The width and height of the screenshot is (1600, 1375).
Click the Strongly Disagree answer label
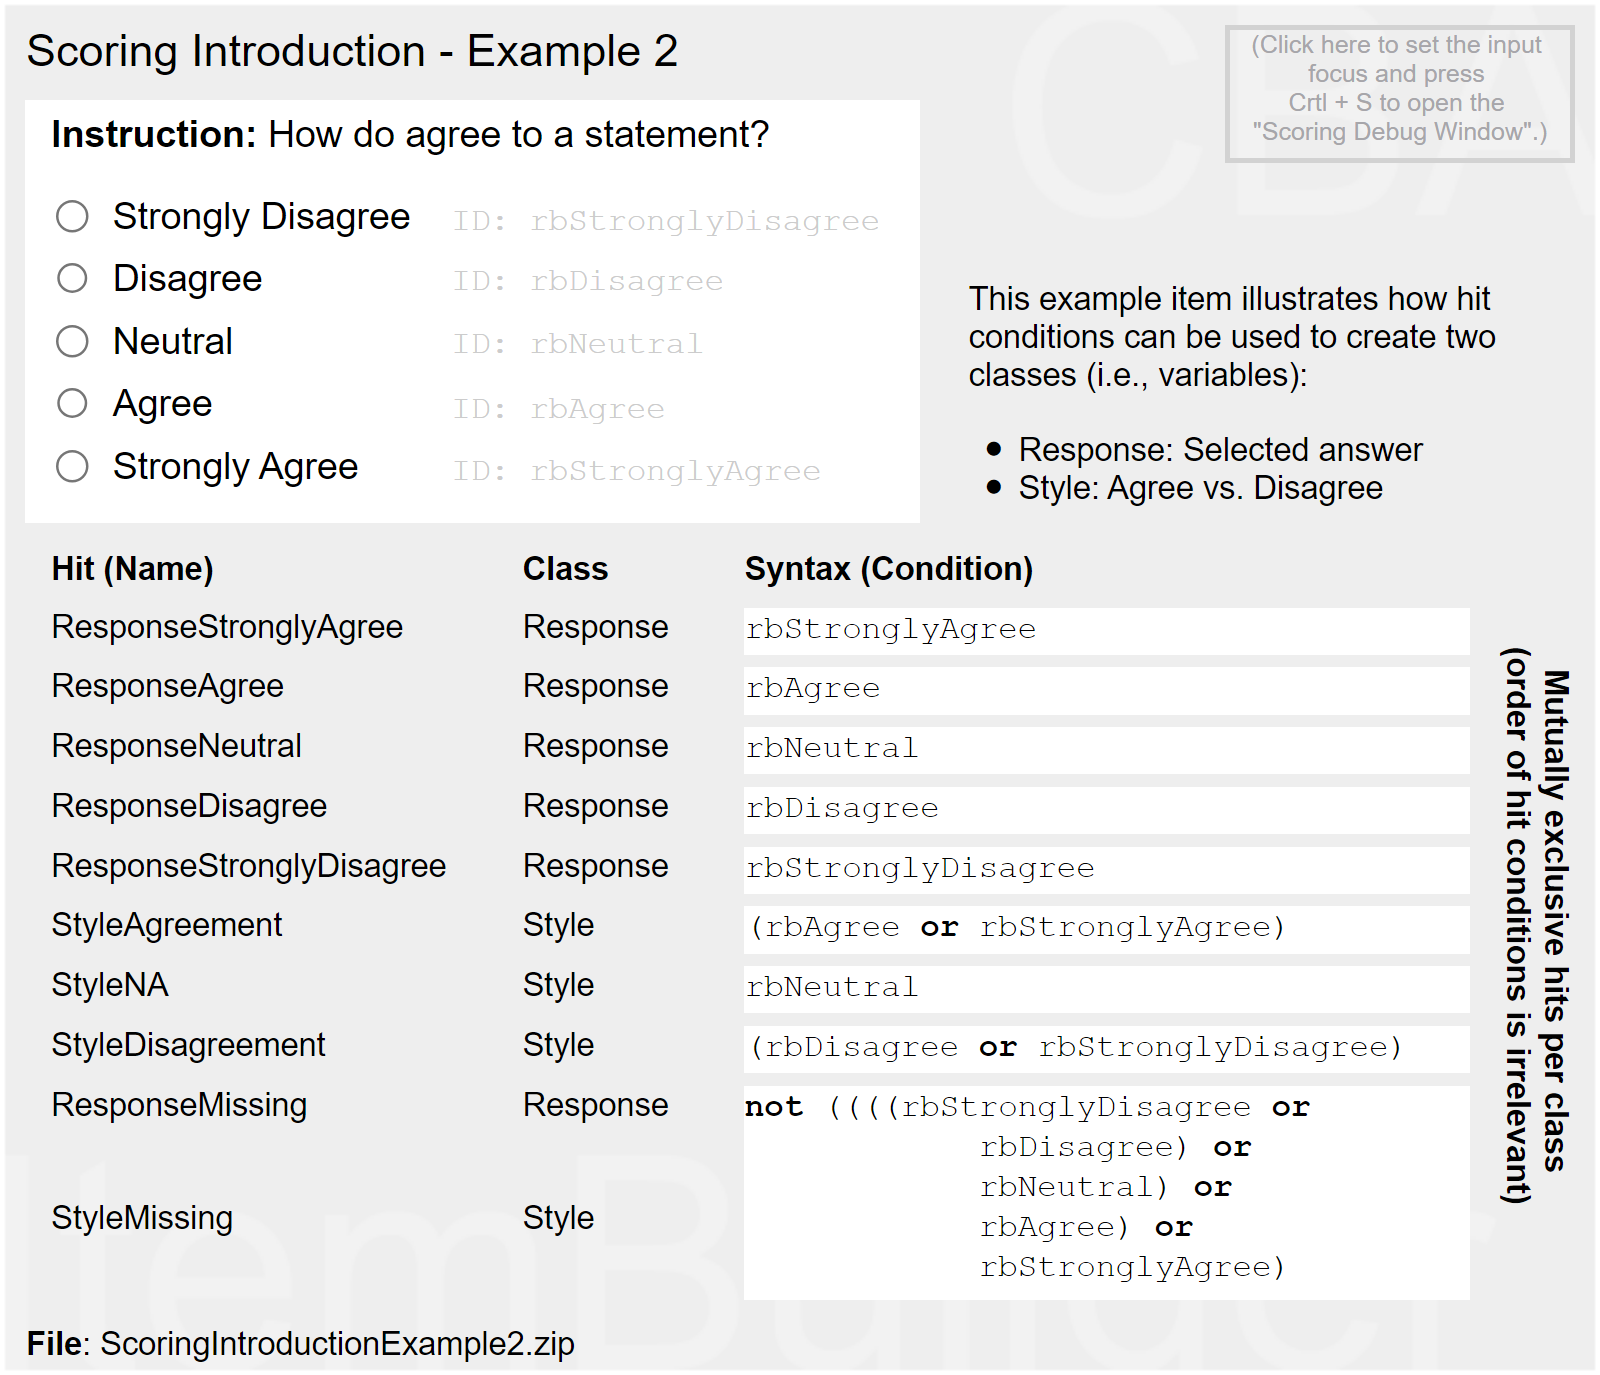click(261, 217)
